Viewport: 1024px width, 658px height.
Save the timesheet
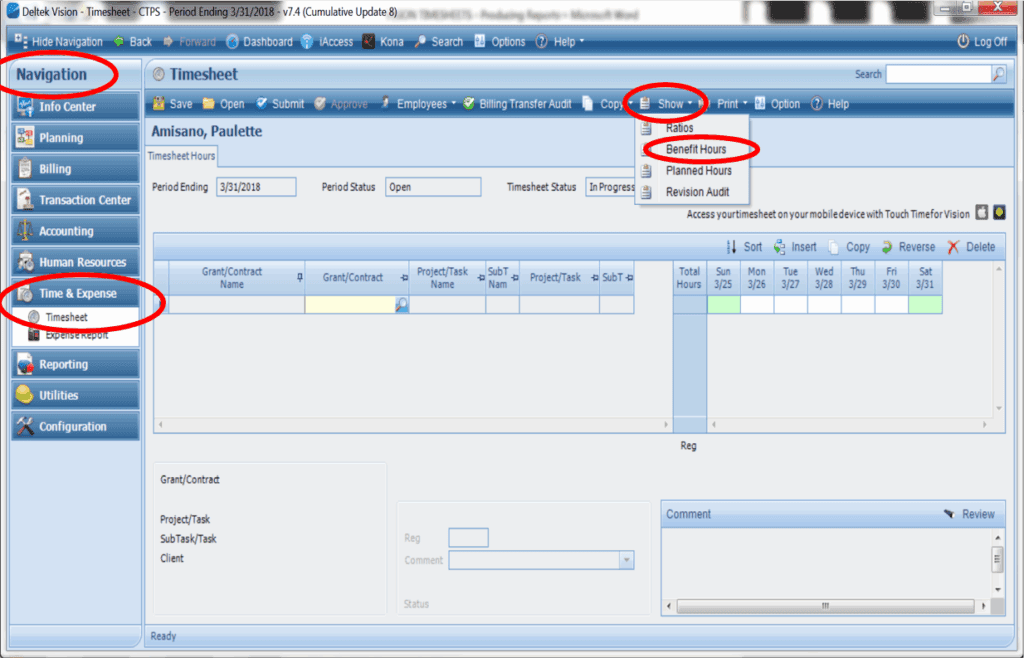tap(172, 104)
